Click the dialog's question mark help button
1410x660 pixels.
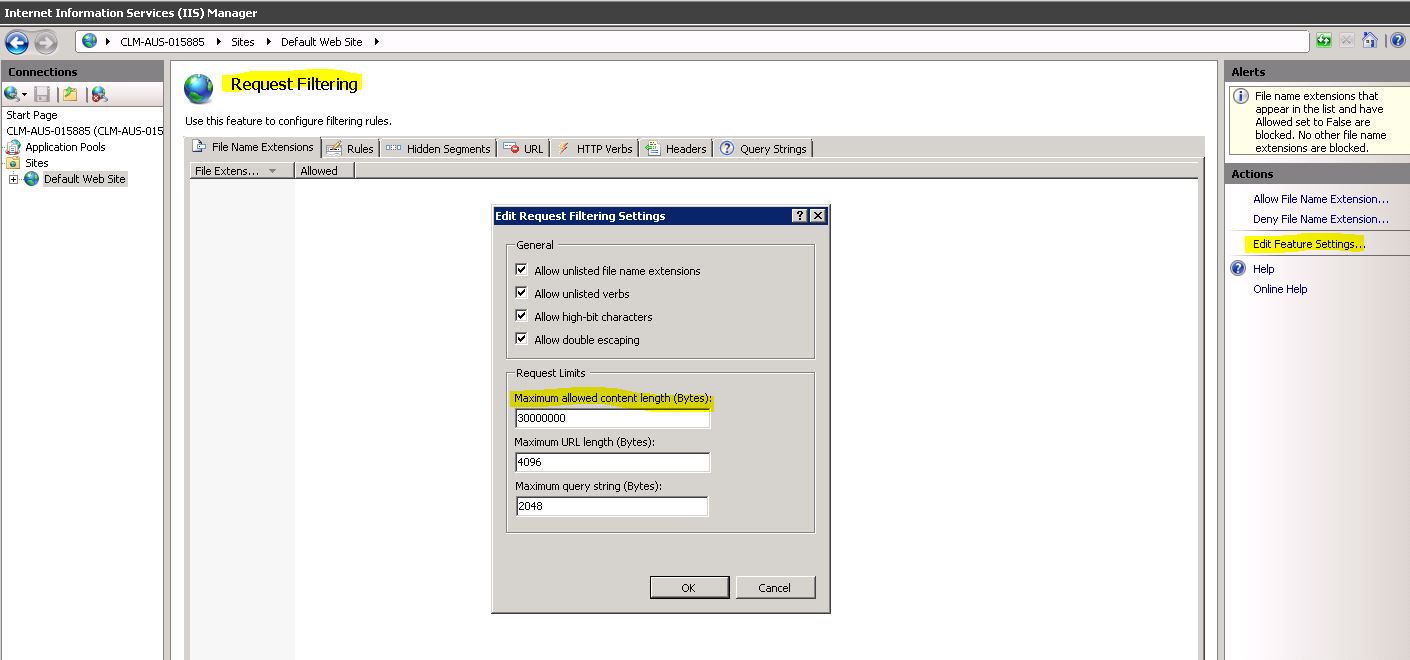point(799,216)
